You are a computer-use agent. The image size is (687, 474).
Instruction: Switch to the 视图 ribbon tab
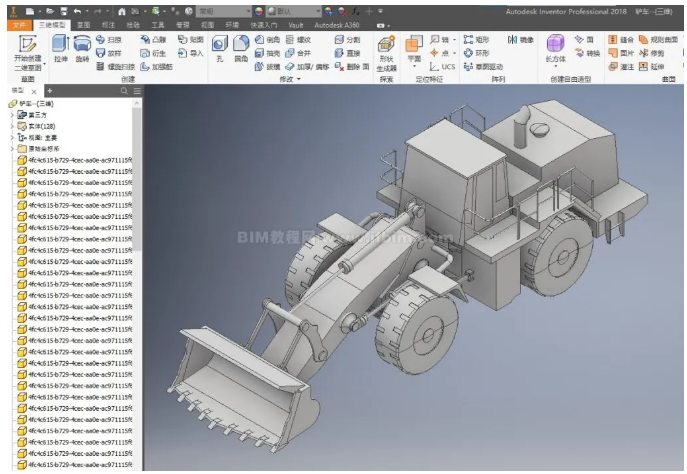tap(207, 25)
